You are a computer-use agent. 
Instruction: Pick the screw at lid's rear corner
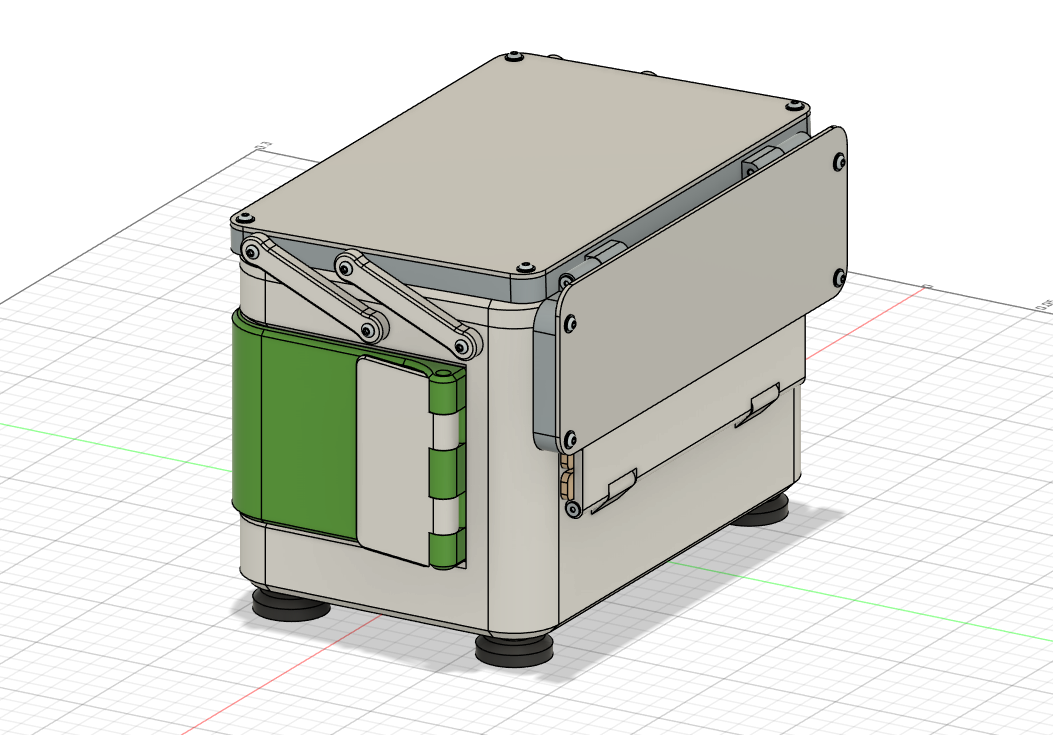[514, 56]
